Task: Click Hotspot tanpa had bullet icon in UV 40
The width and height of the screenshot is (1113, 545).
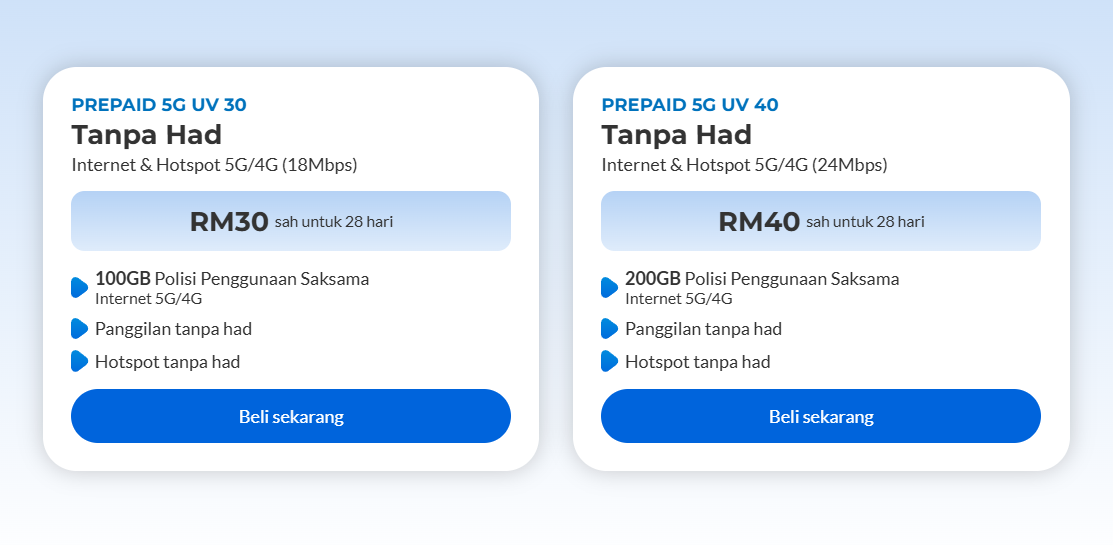Action: click(x=610, y=361)
